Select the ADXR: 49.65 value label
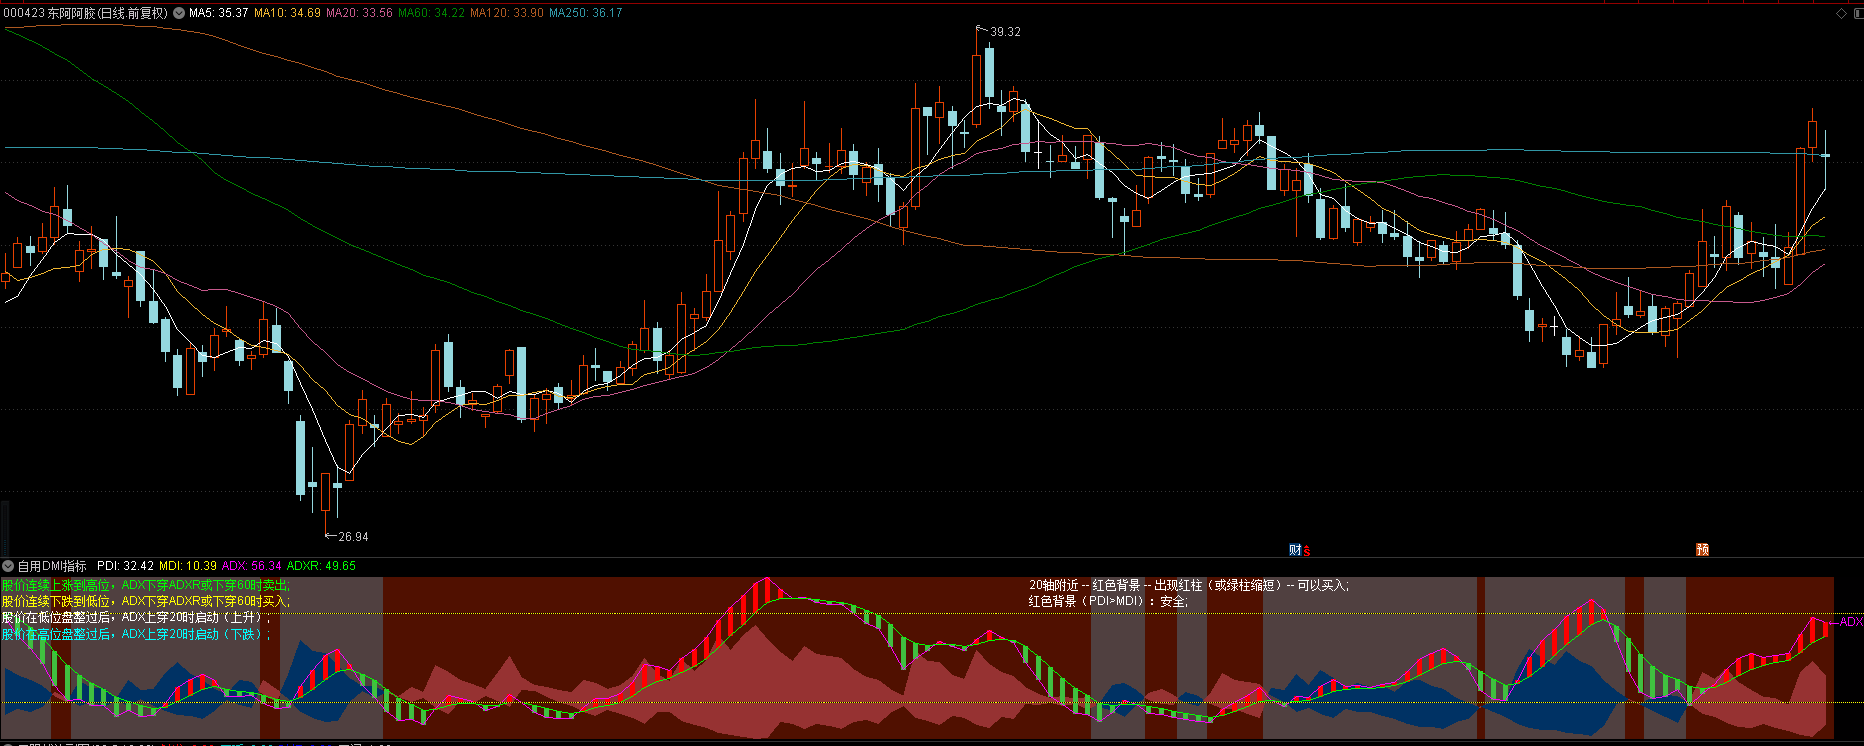Image resolution: width=1864 pixels, height=746 pixels. [321, 566]
